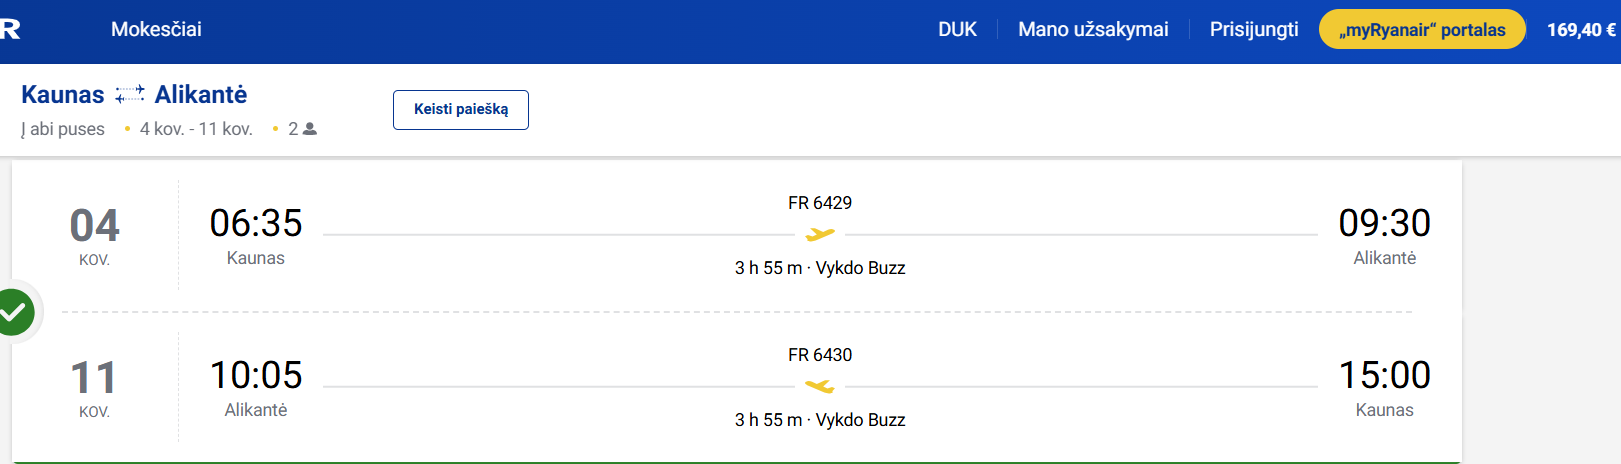Click the Ryanair logo in header

coord(10,29)
